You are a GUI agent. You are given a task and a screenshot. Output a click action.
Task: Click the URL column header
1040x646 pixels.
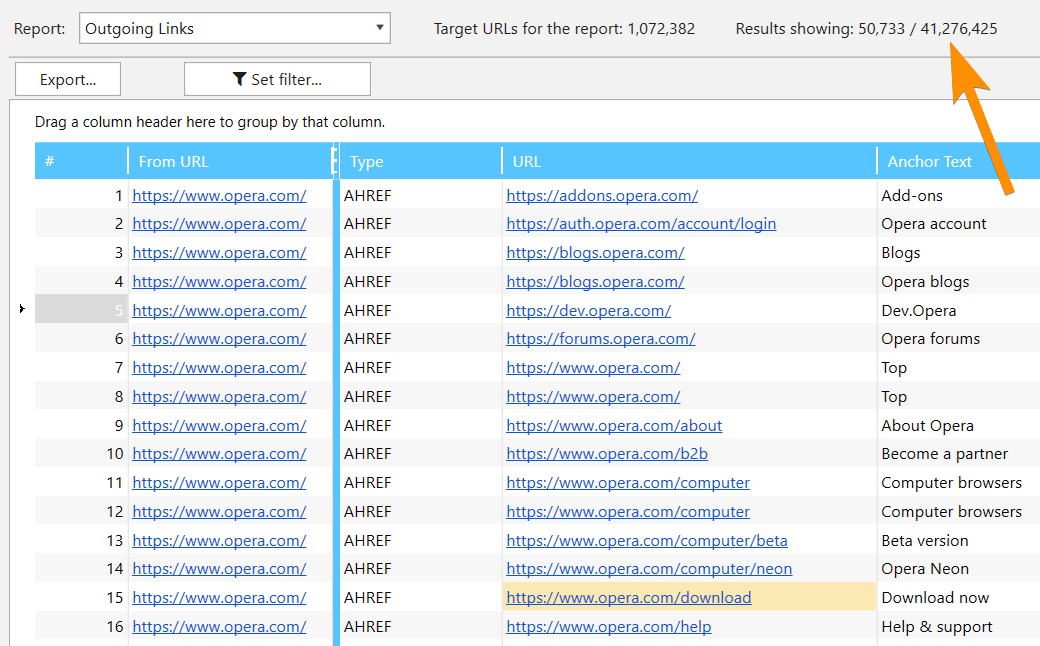(689, 161)
